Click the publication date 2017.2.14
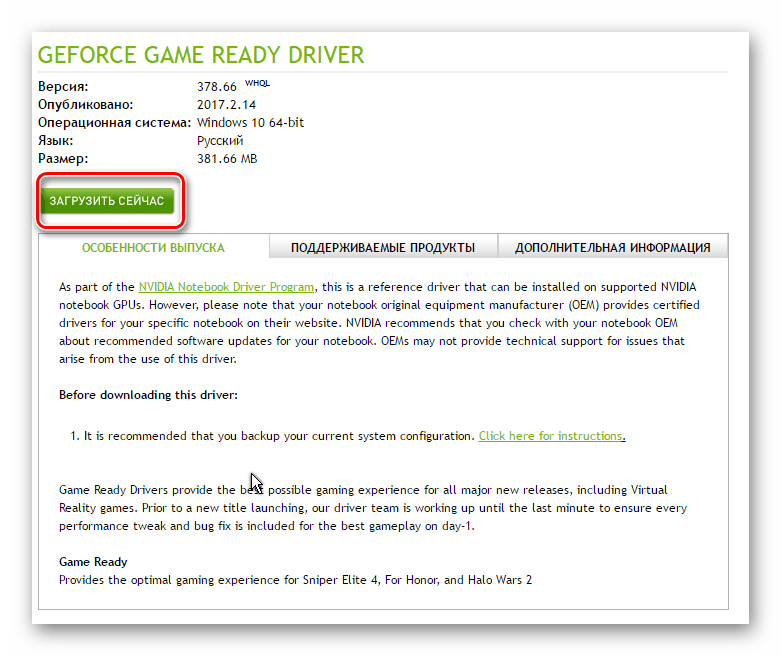 coord(228,105)
